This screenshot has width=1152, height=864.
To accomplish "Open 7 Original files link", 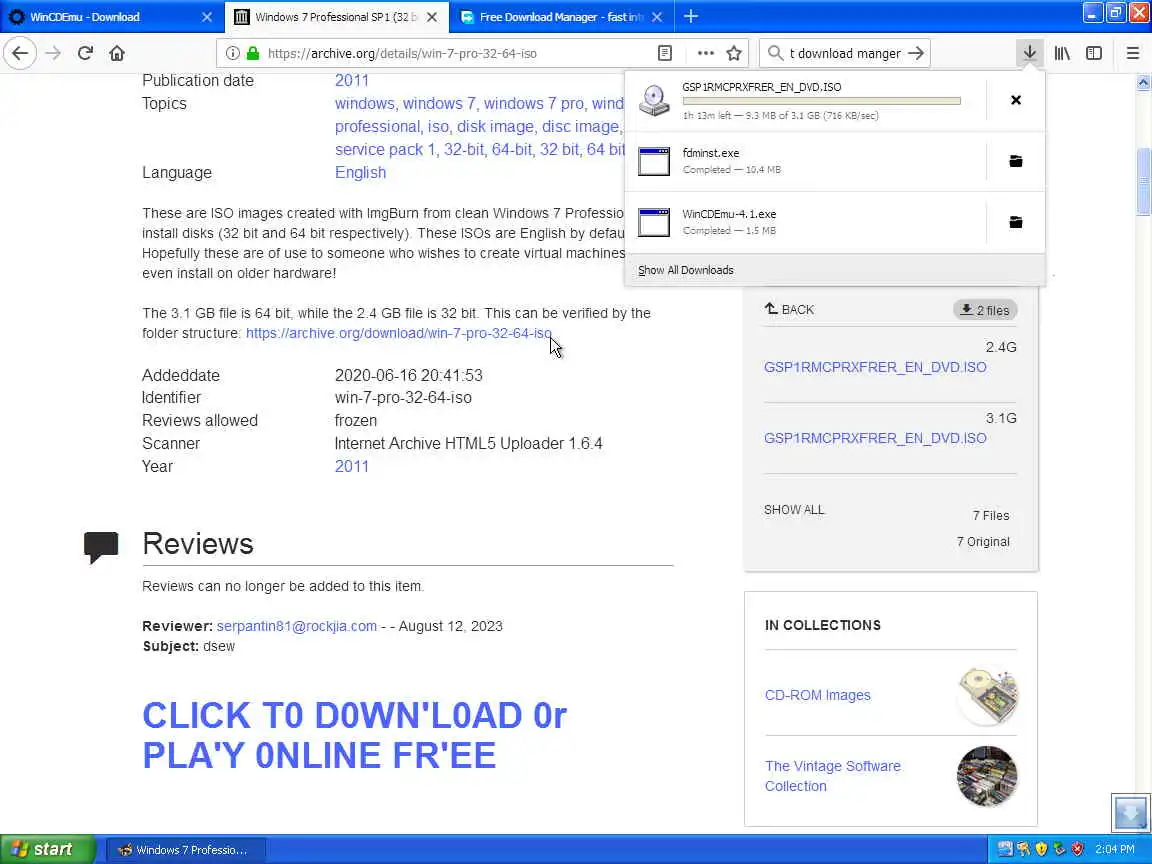I will 983,541.
